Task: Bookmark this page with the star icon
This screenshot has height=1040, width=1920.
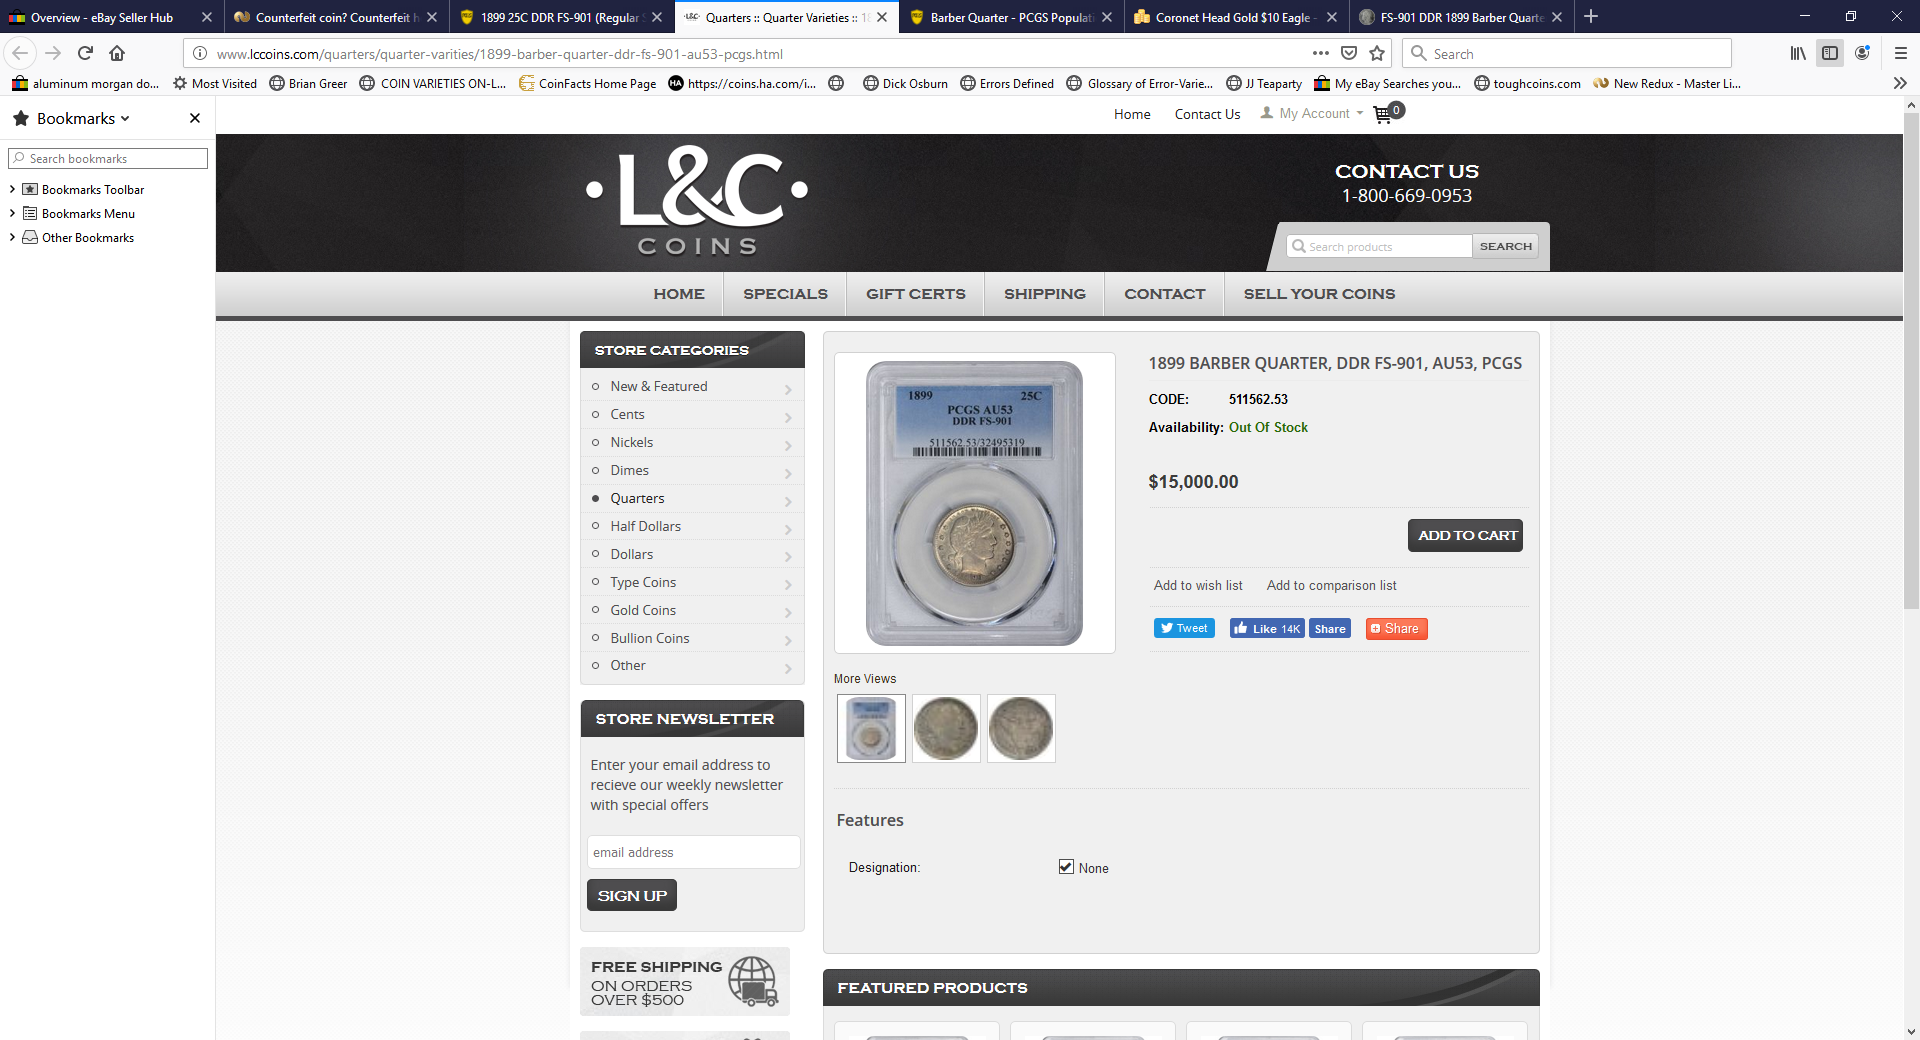Action: [1377, 53]
